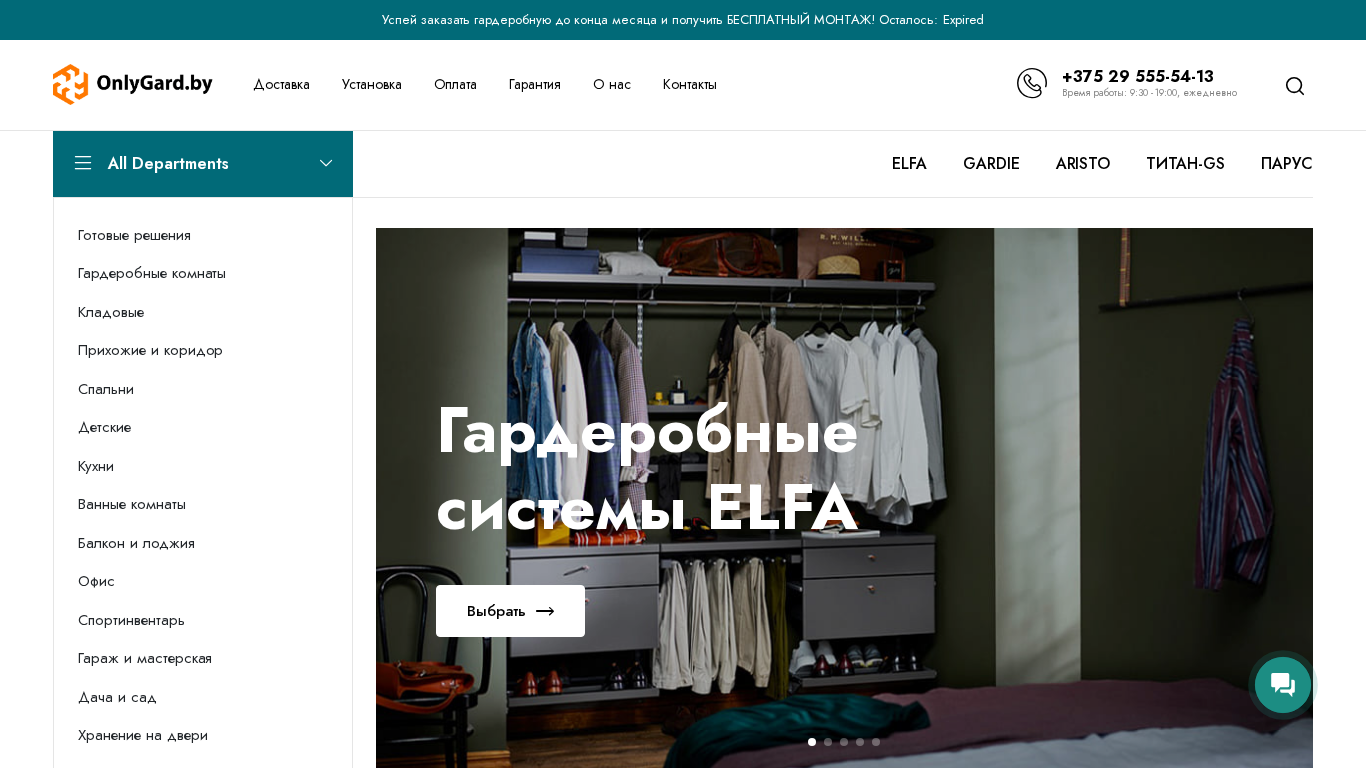Jump to the last carousel slide dot

pyautogui.click(x=876, y=742)
